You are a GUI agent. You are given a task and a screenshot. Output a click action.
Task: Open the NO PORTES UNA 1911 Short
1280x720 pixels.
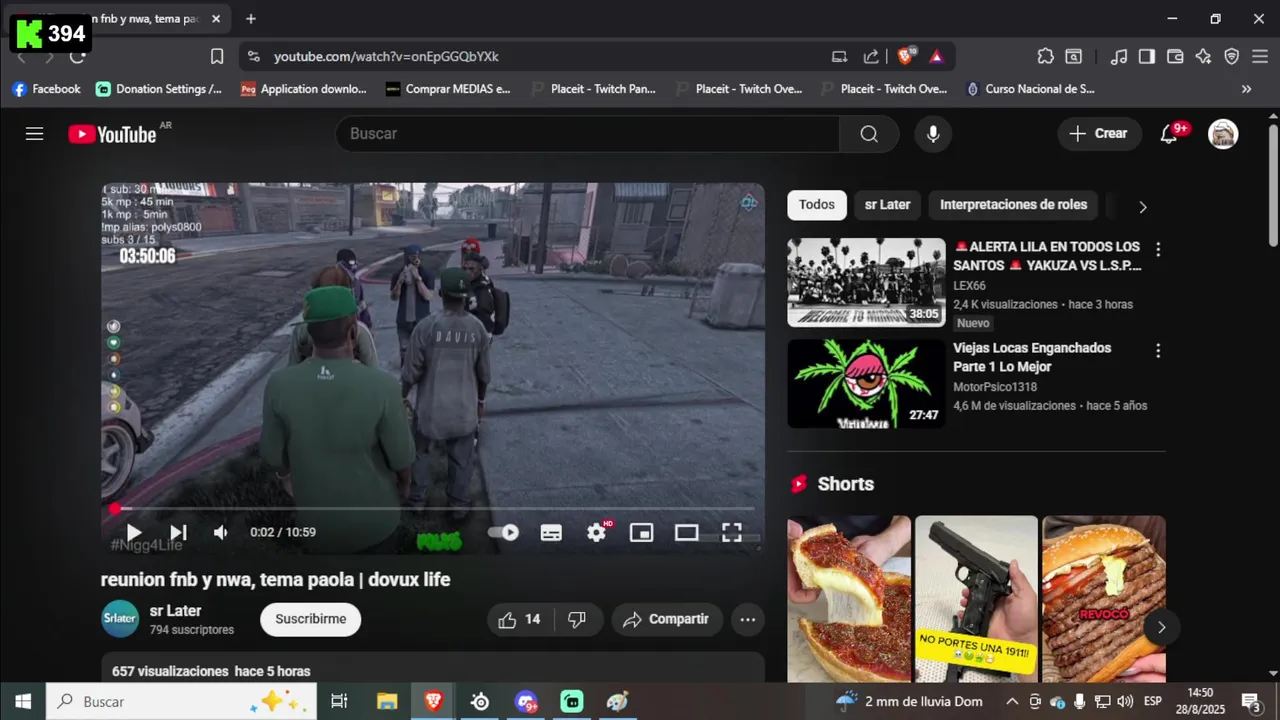(976, 599)
